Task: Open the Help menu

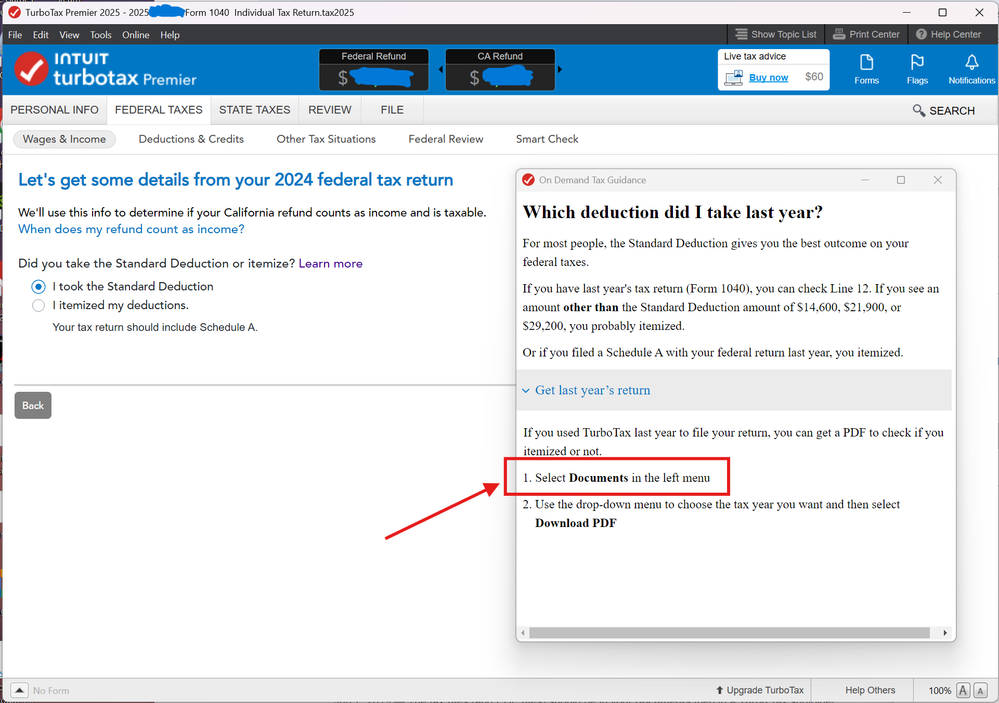Action: (x=169, y=34)
